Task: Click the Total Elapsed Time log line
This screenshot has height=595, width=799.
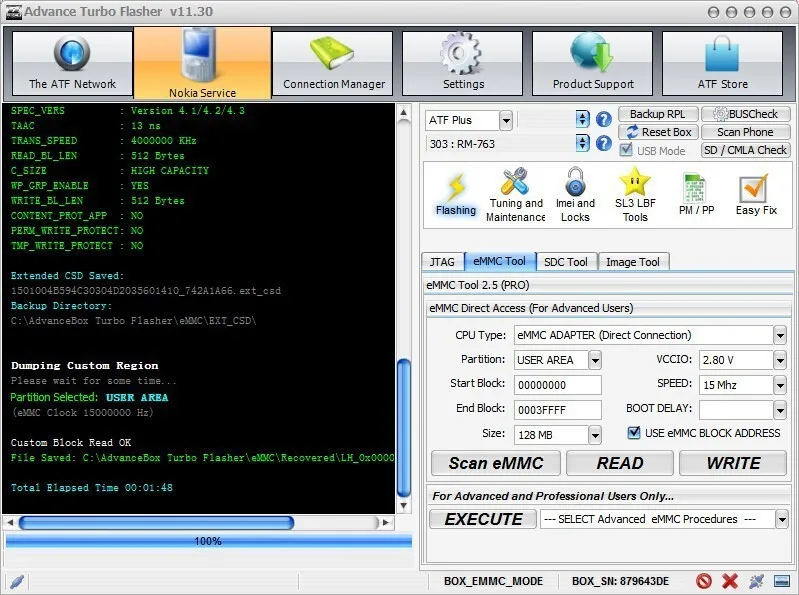Action: pos(92,488)
